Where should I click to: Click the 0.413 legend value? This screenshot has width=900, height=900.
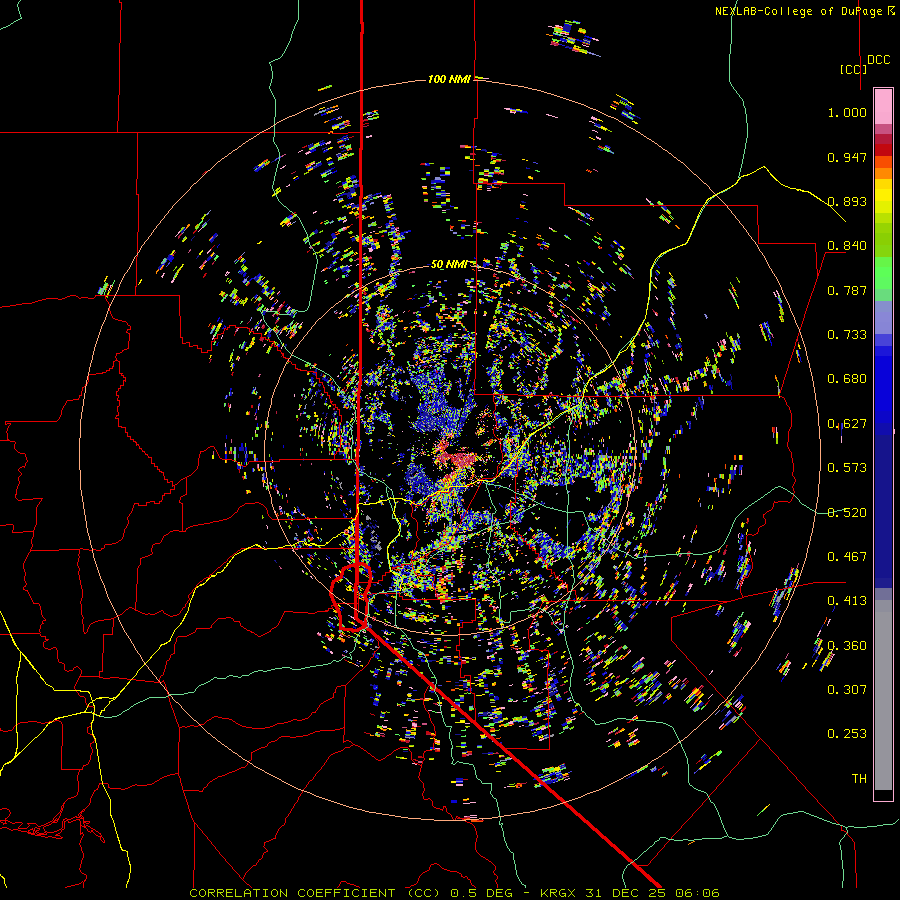[847, 601]
